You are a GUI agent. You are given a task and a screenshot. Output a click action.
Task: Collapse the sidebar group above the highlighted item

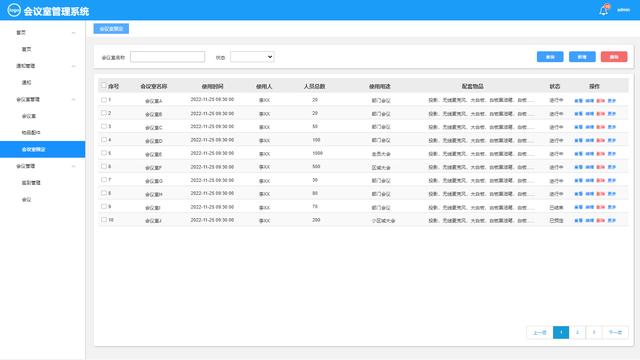point(73,100)
